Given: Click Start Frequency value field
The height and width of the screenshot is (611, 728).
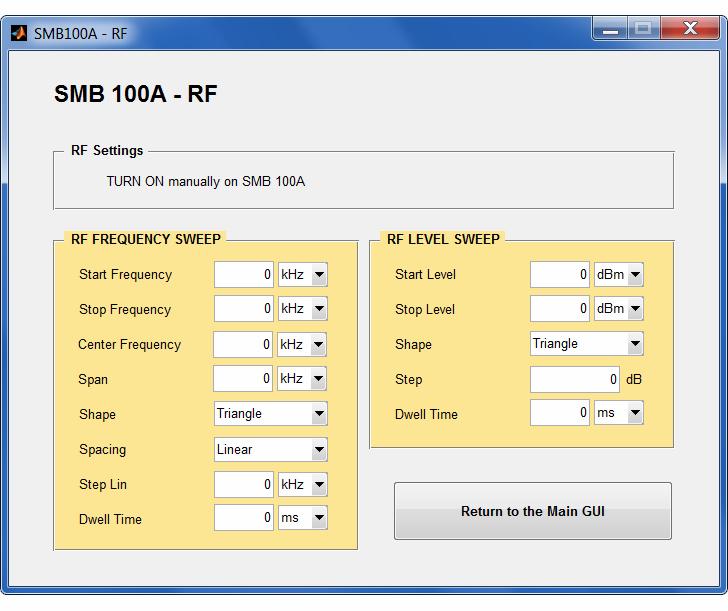Looking at the screenshot, I should (244, 274).
